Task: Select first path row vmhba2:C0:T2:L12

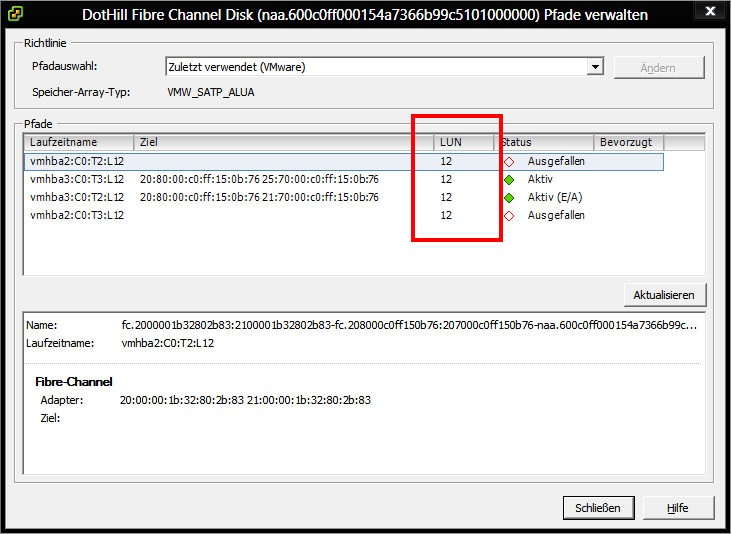Action: pos(77,162)
